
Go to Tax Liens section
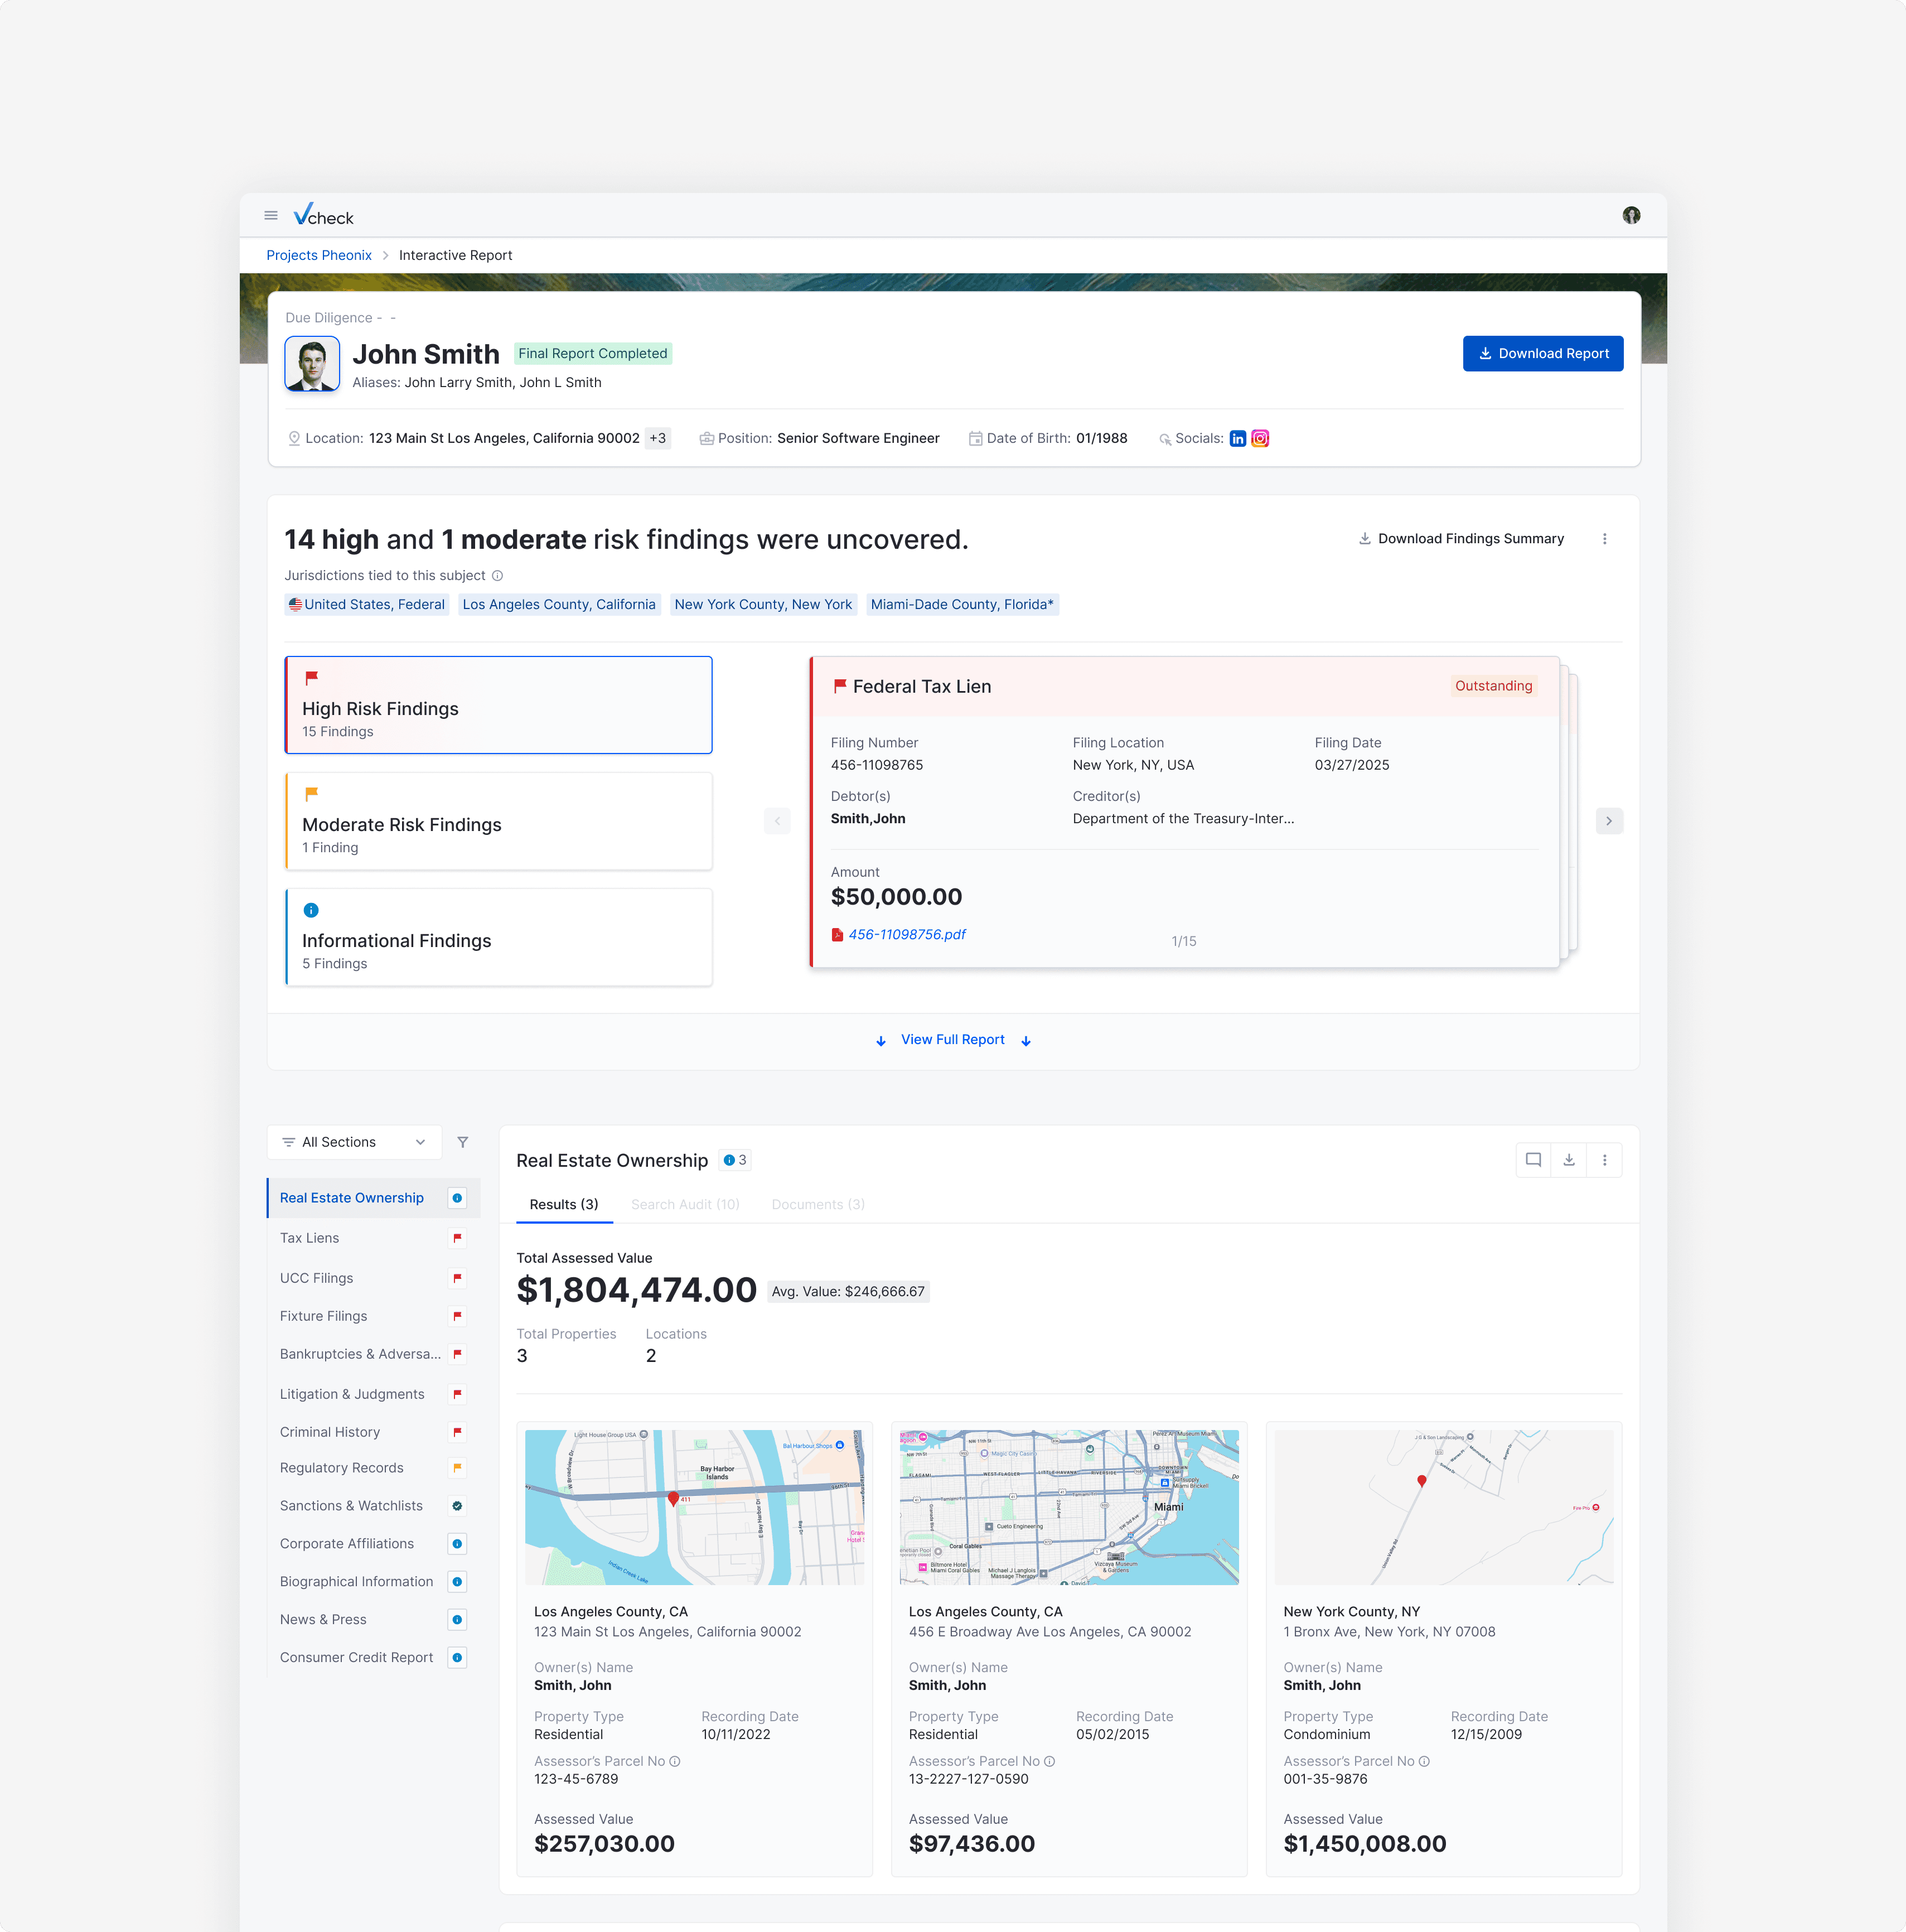(310, 1238)
